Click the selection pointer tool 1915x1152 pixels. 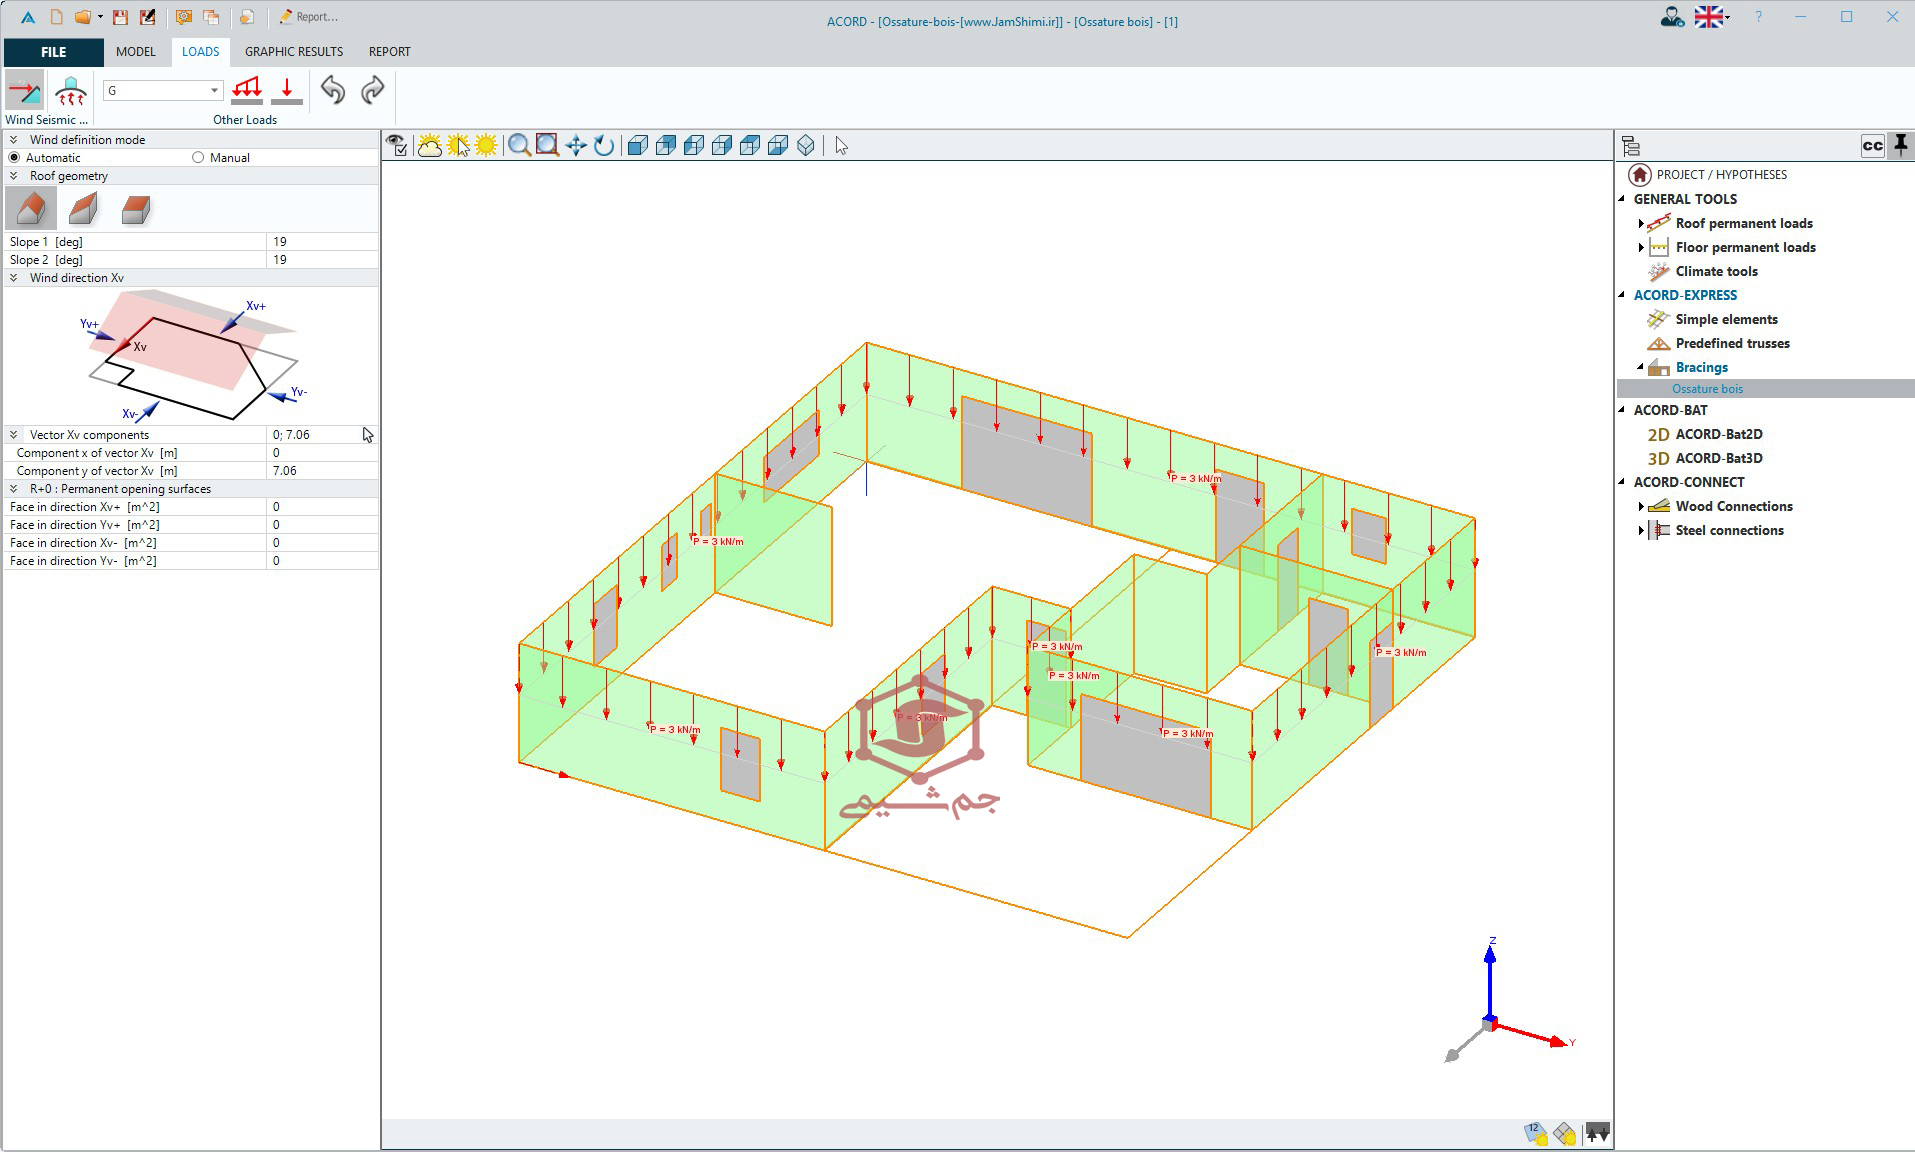click(x=841, y=146)
